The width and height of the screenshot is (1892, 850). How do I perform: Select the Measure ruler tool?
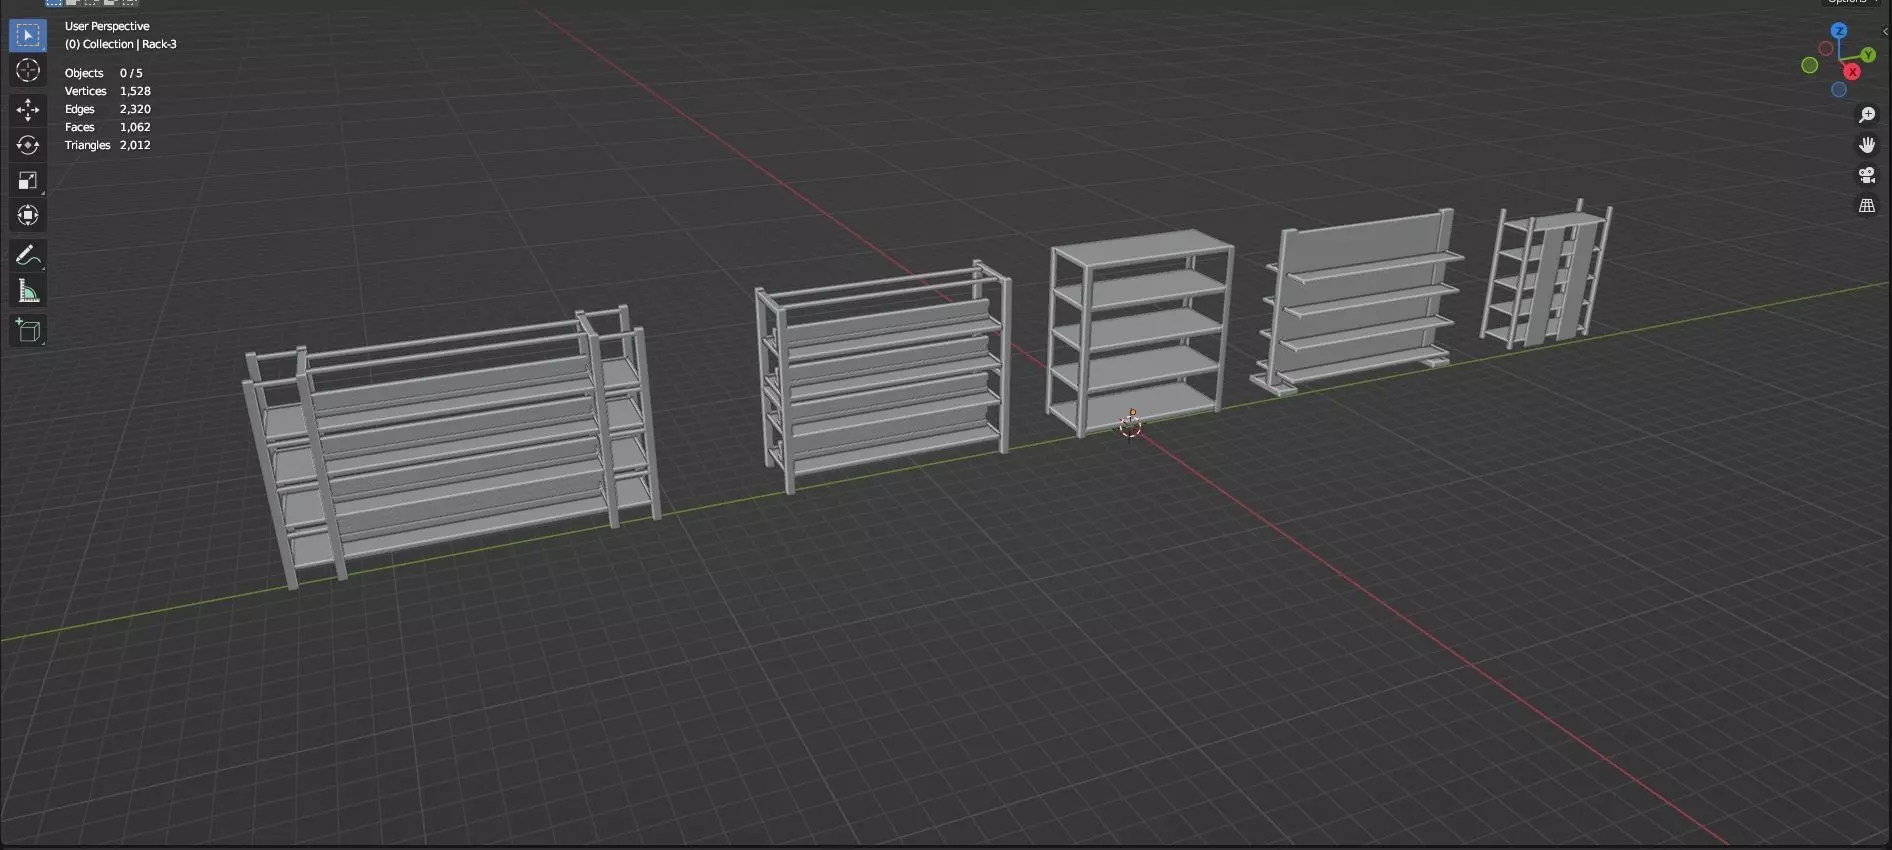click(28, 291)
